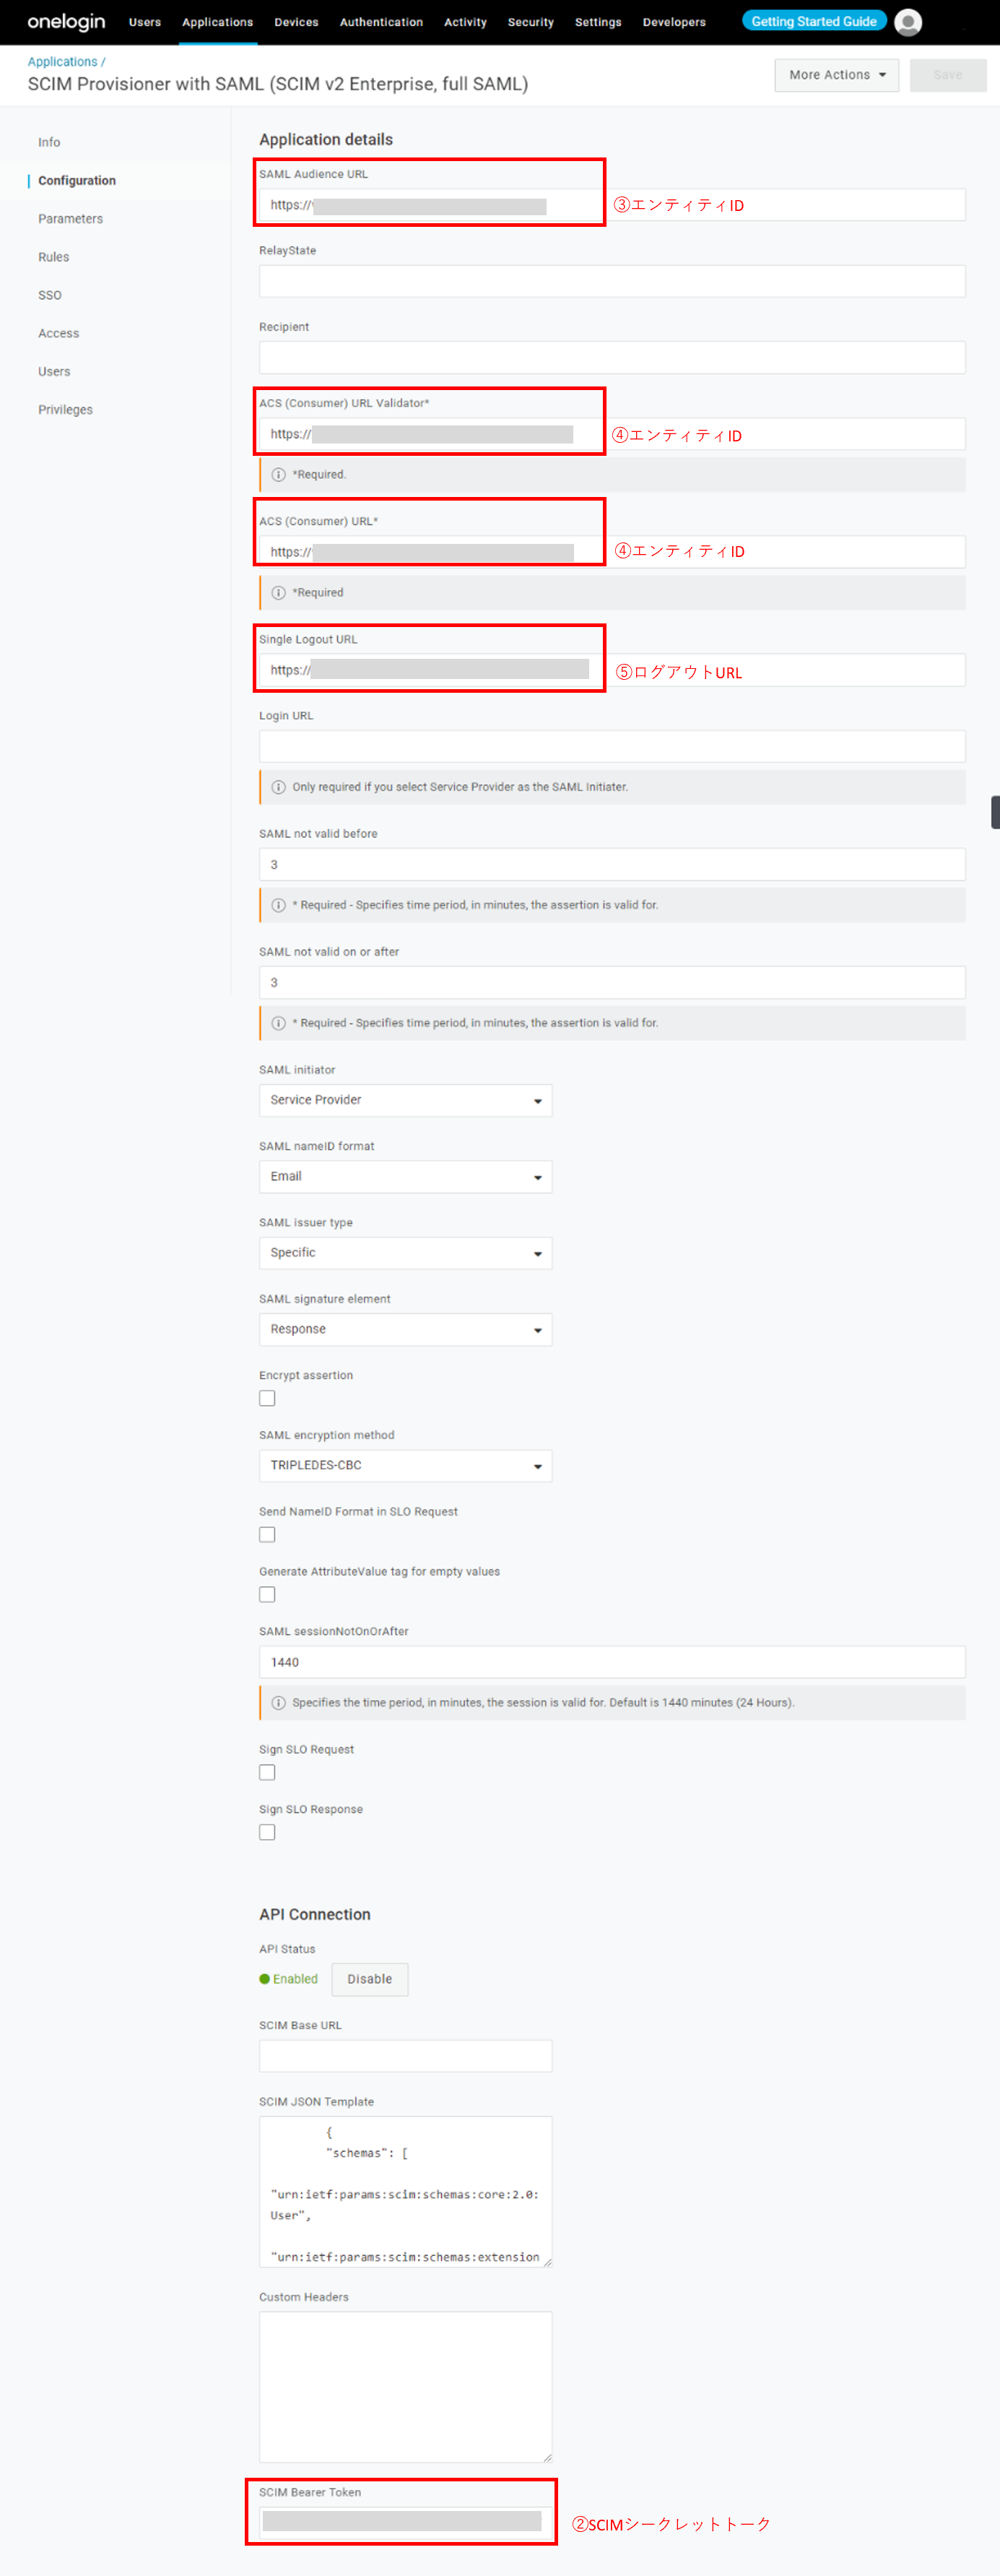Open the Devices menu
Viewport: 1000px width, 2576px height.
tap(296, 22)
